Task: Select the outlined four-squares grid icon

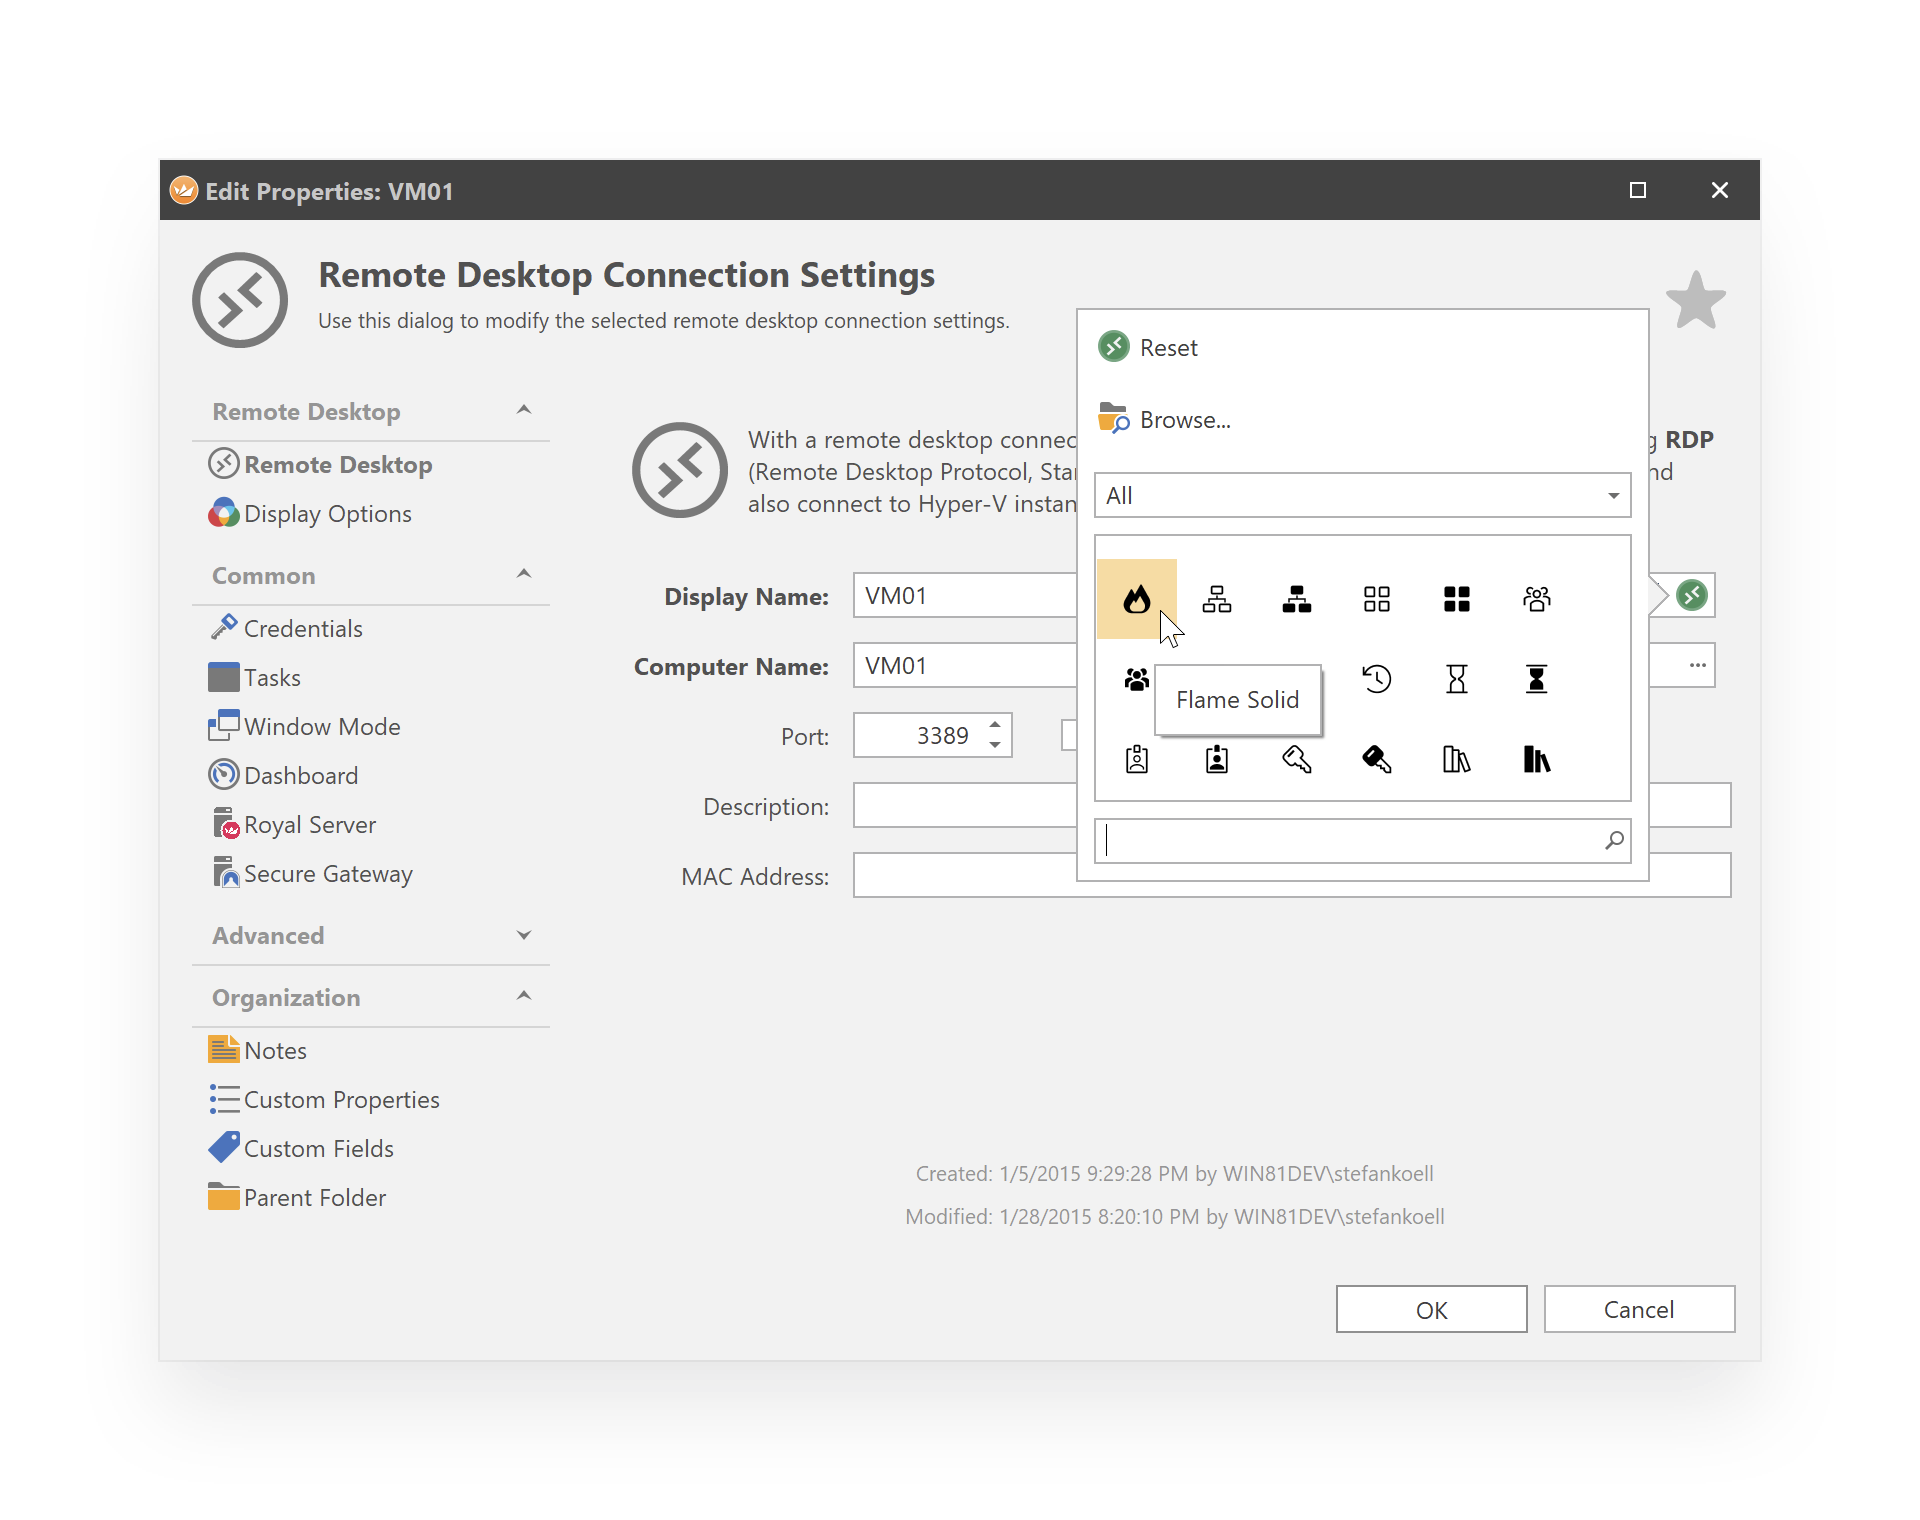Action: (x=1376, y=599)
